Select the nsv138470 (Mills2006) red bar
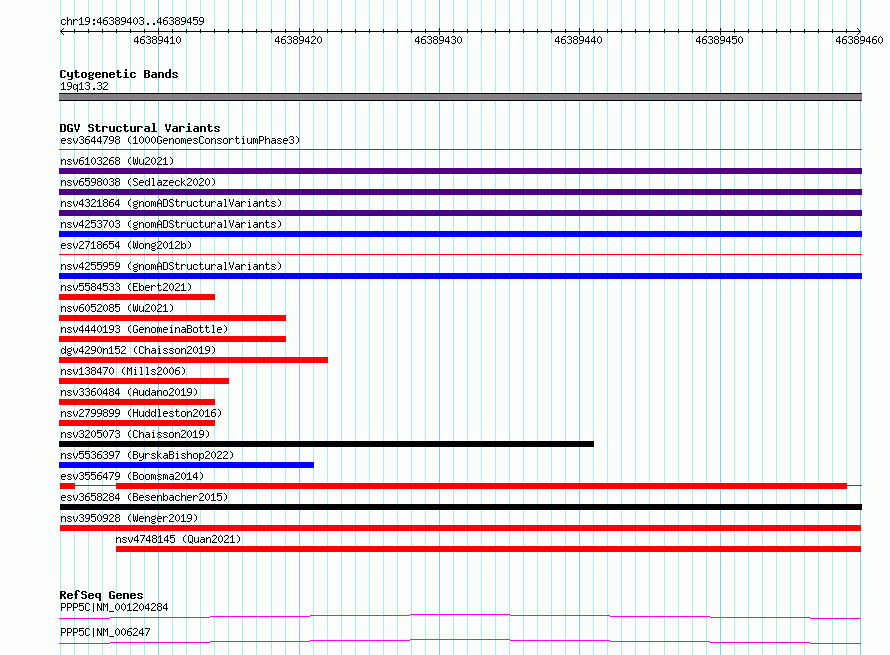The image size is (890, 655). 144,381
